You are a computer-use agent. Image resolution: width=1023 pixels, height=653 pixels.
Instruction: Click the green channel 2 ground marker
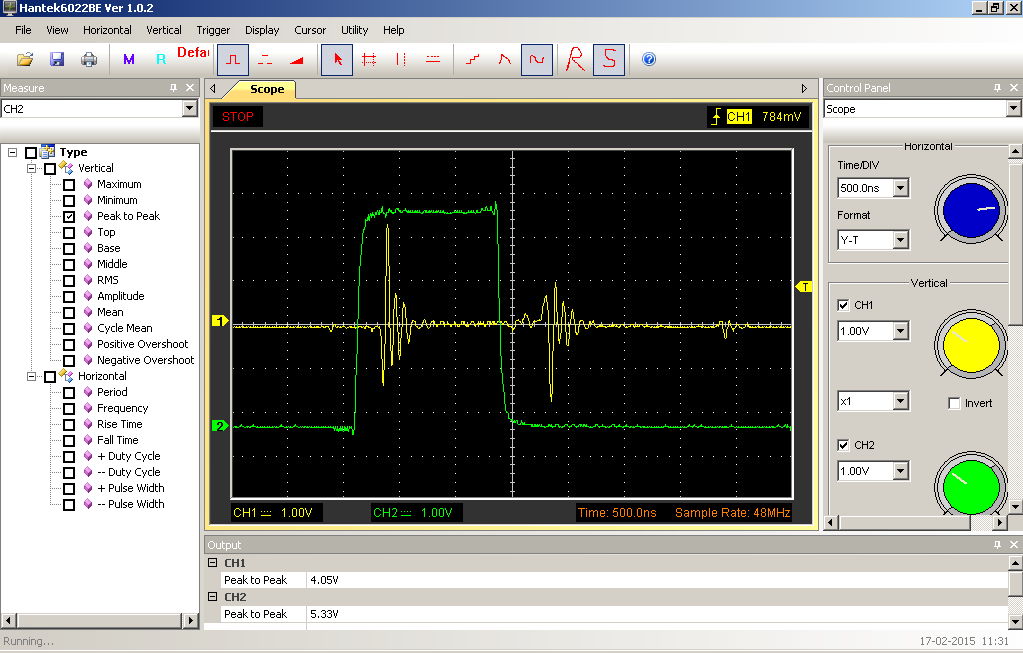tap(220, 426)
